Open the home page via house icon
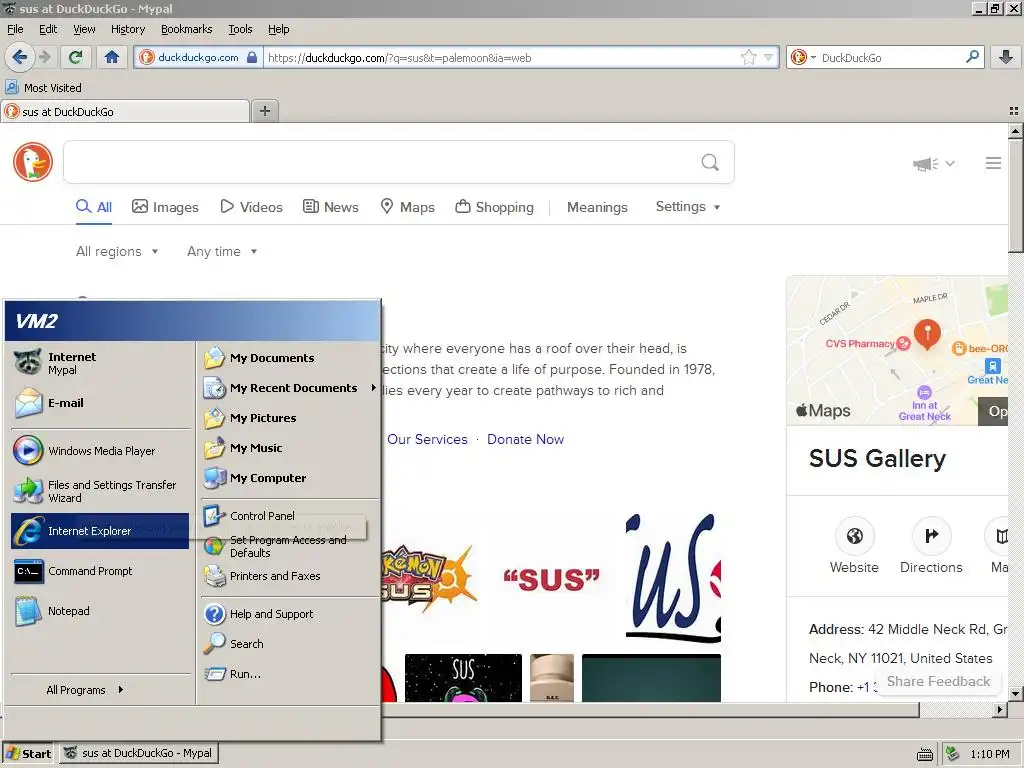Viewport: 1024px width, 768px height. pos(112,57)
